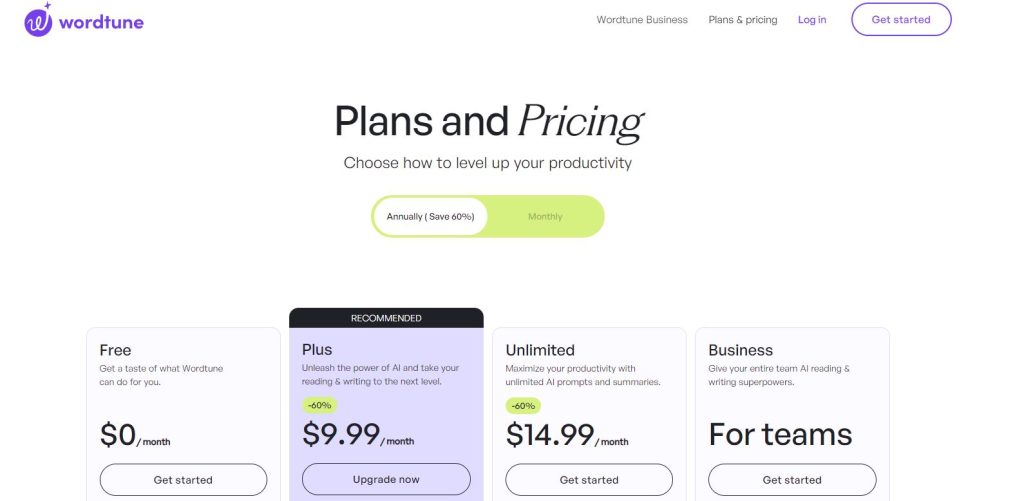Click Get started under Business plan
Viewport: 1024px width, 501px height.
point(792,480)
